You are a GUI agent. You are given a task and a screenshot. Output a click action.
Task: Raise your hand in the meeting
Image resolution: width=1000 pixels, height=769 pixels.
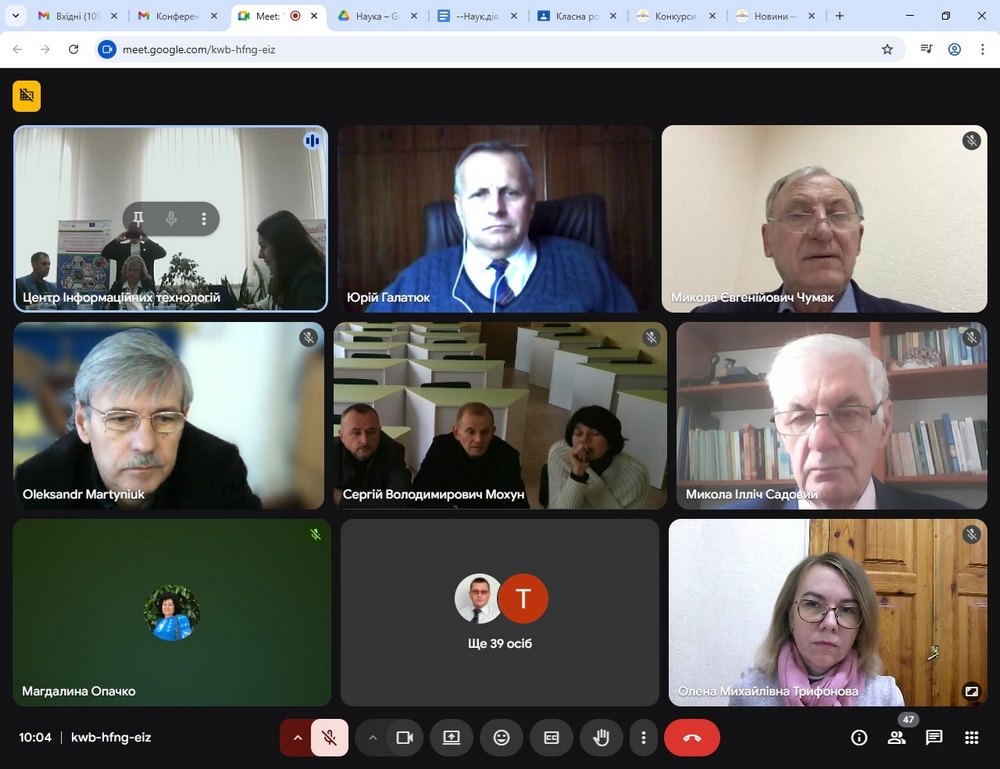click(601, 738)
